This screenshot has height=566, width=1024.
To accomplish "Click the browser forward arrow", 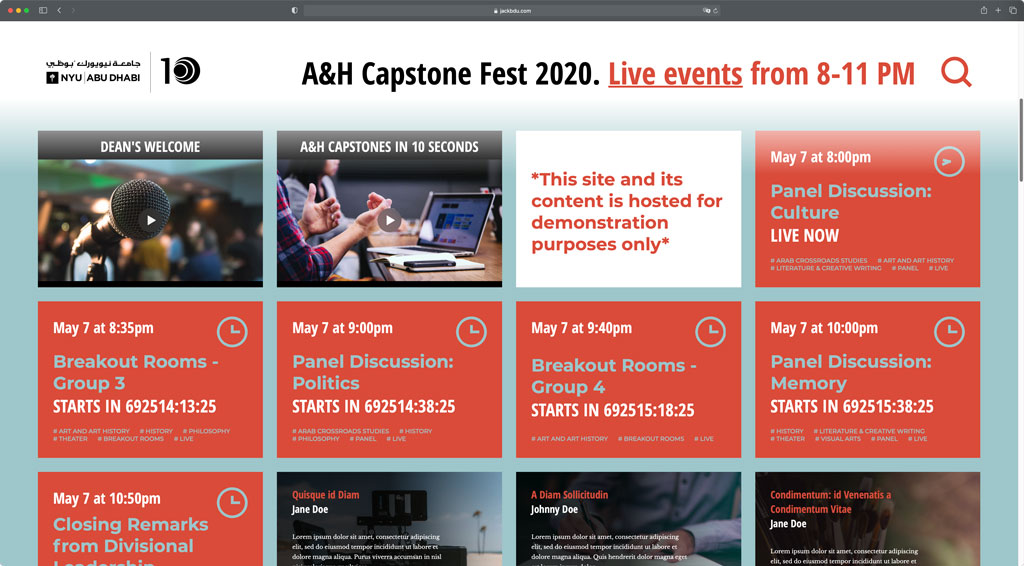I will tap(73, 10).
